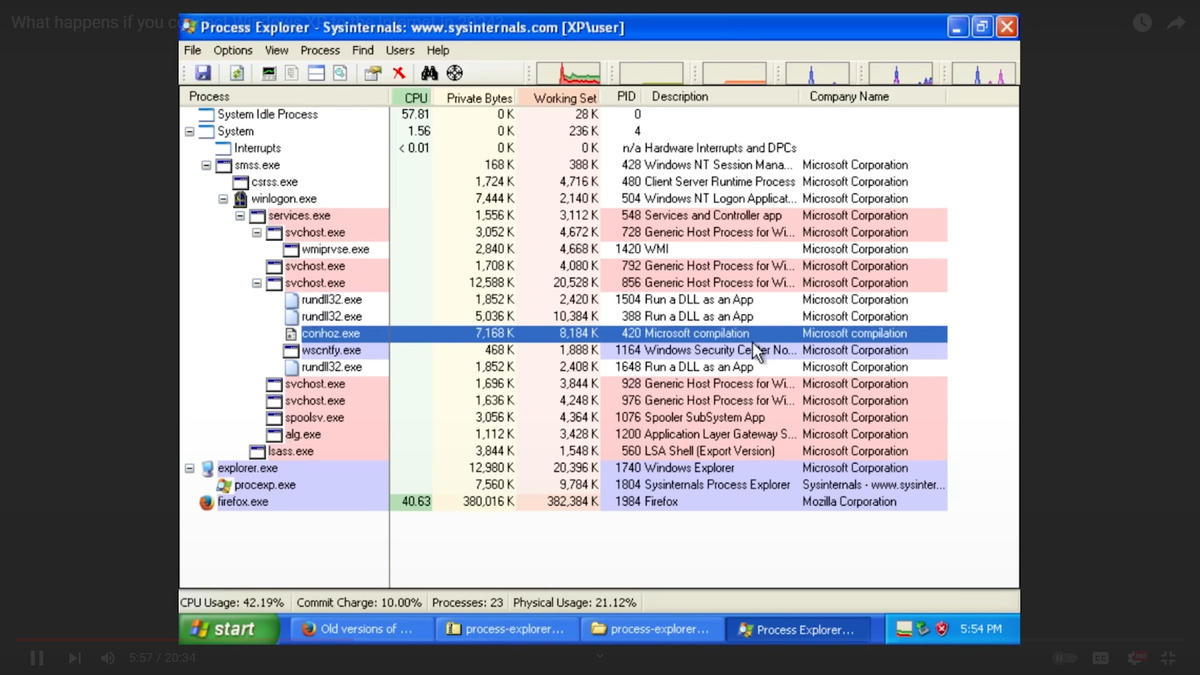Toggle closed captions in the video player
The height and width of the screenshot is (675, 1200).
point(1101,658)
